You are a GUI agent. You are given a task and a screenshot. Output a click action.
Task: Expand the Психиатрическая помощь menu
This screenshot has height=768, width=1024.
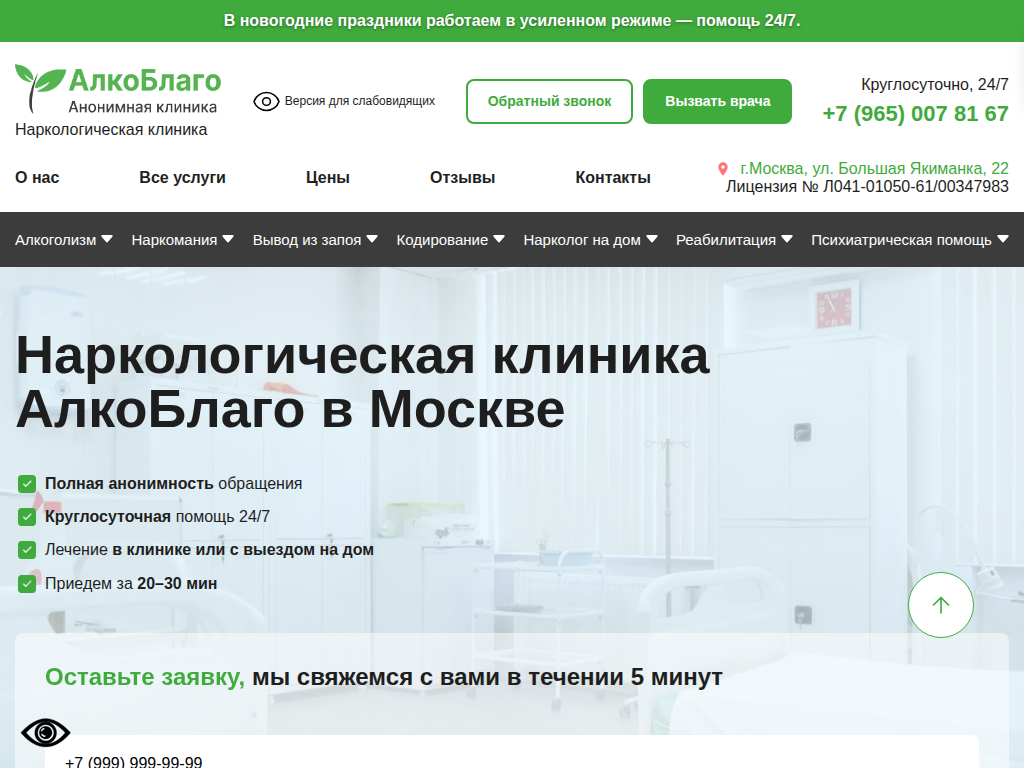click(907, 240)
